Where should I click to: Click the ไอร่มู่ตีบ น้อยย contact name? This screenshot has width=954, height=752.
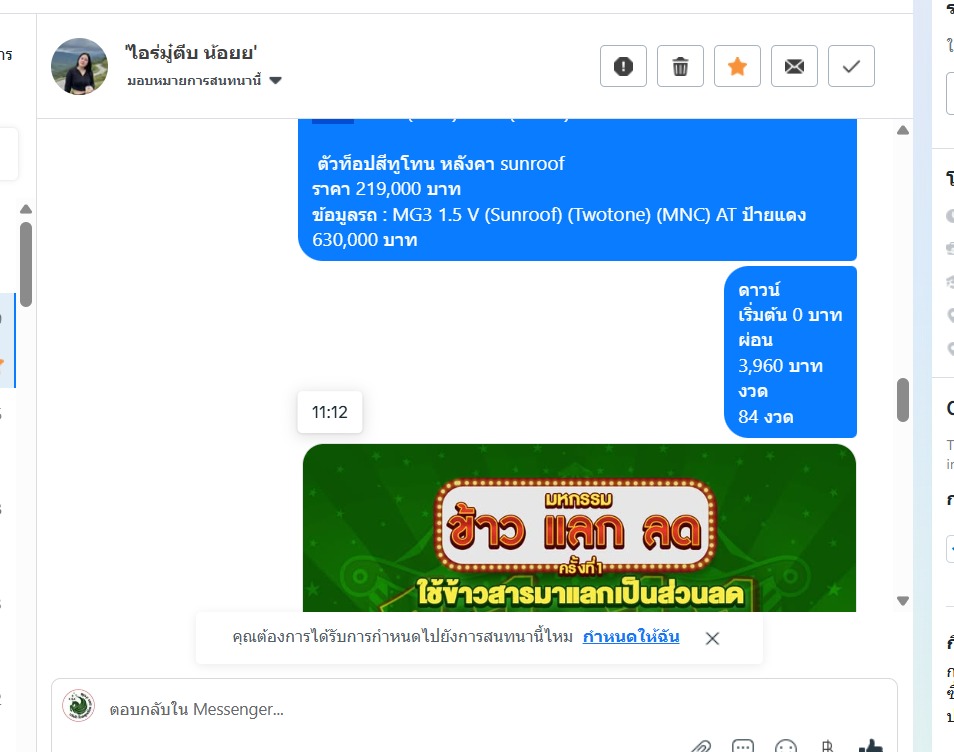point(191,53)
